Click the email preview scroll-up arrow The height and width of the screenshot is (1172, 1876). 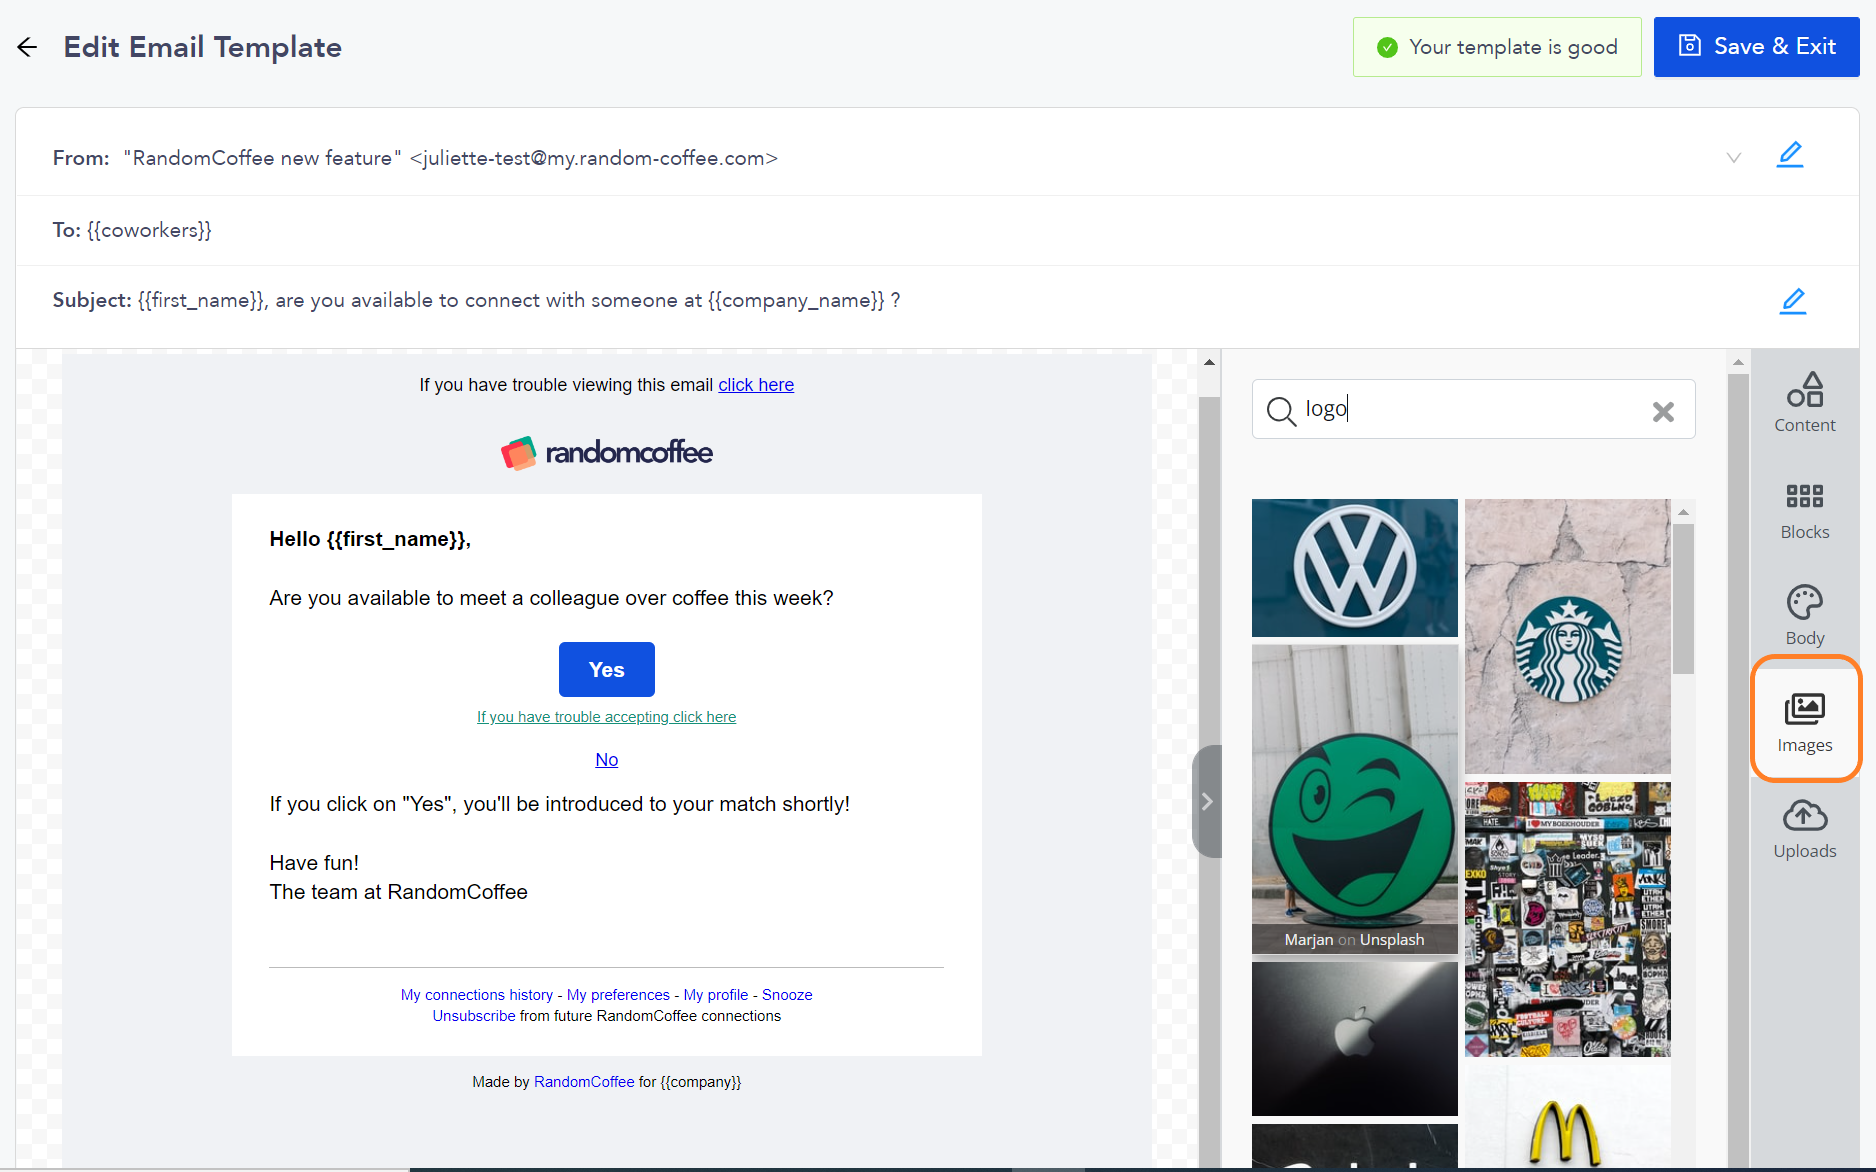pos(1209,362)
